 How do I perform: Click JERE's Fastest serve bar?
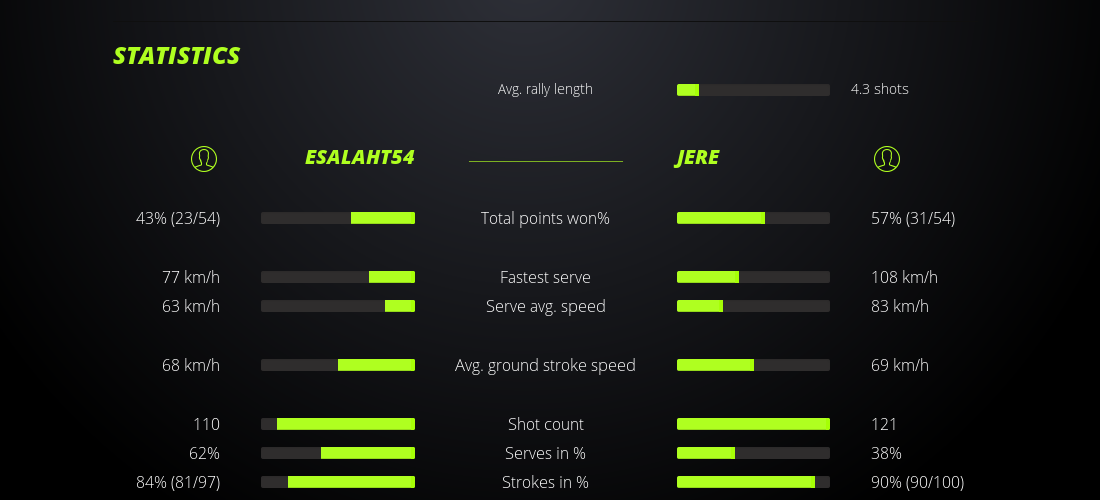753,277
